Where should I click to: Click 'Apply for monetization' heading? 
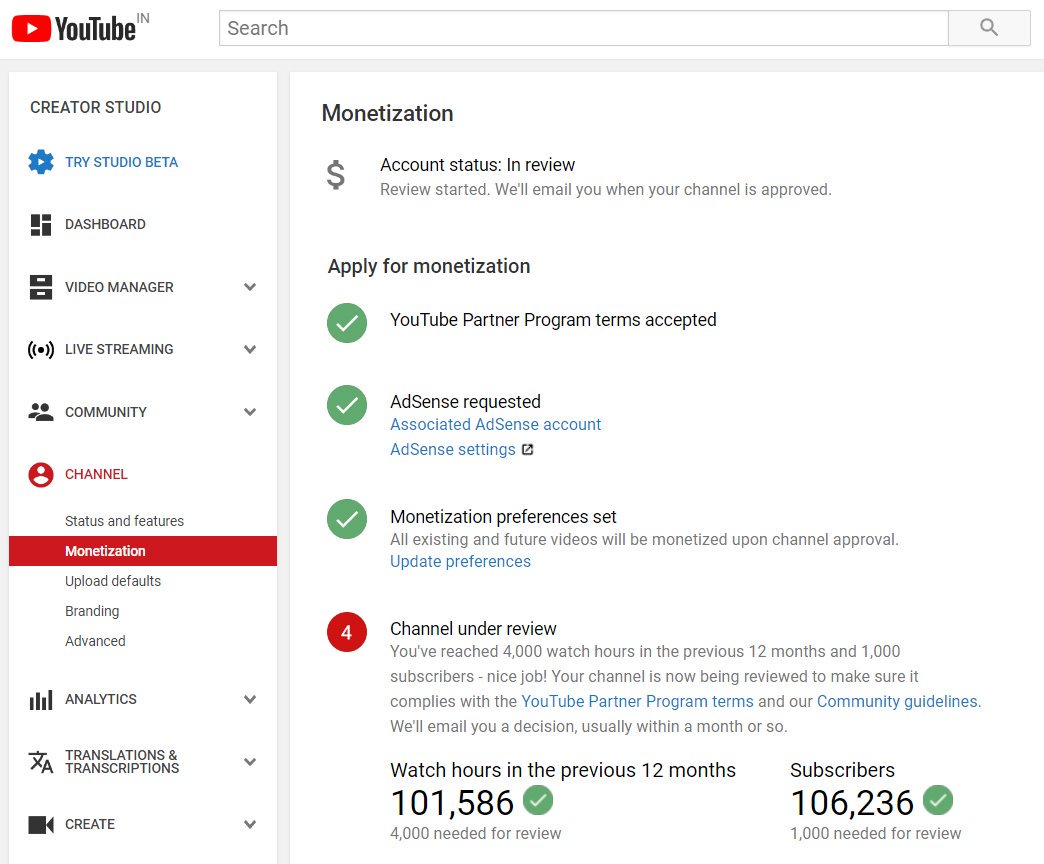click(x=429, y=266)
